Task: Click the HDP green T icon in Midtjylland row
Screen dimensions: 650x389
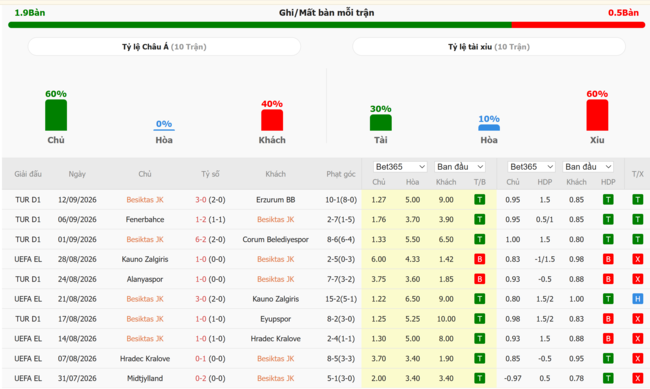Action: [608, 378]
